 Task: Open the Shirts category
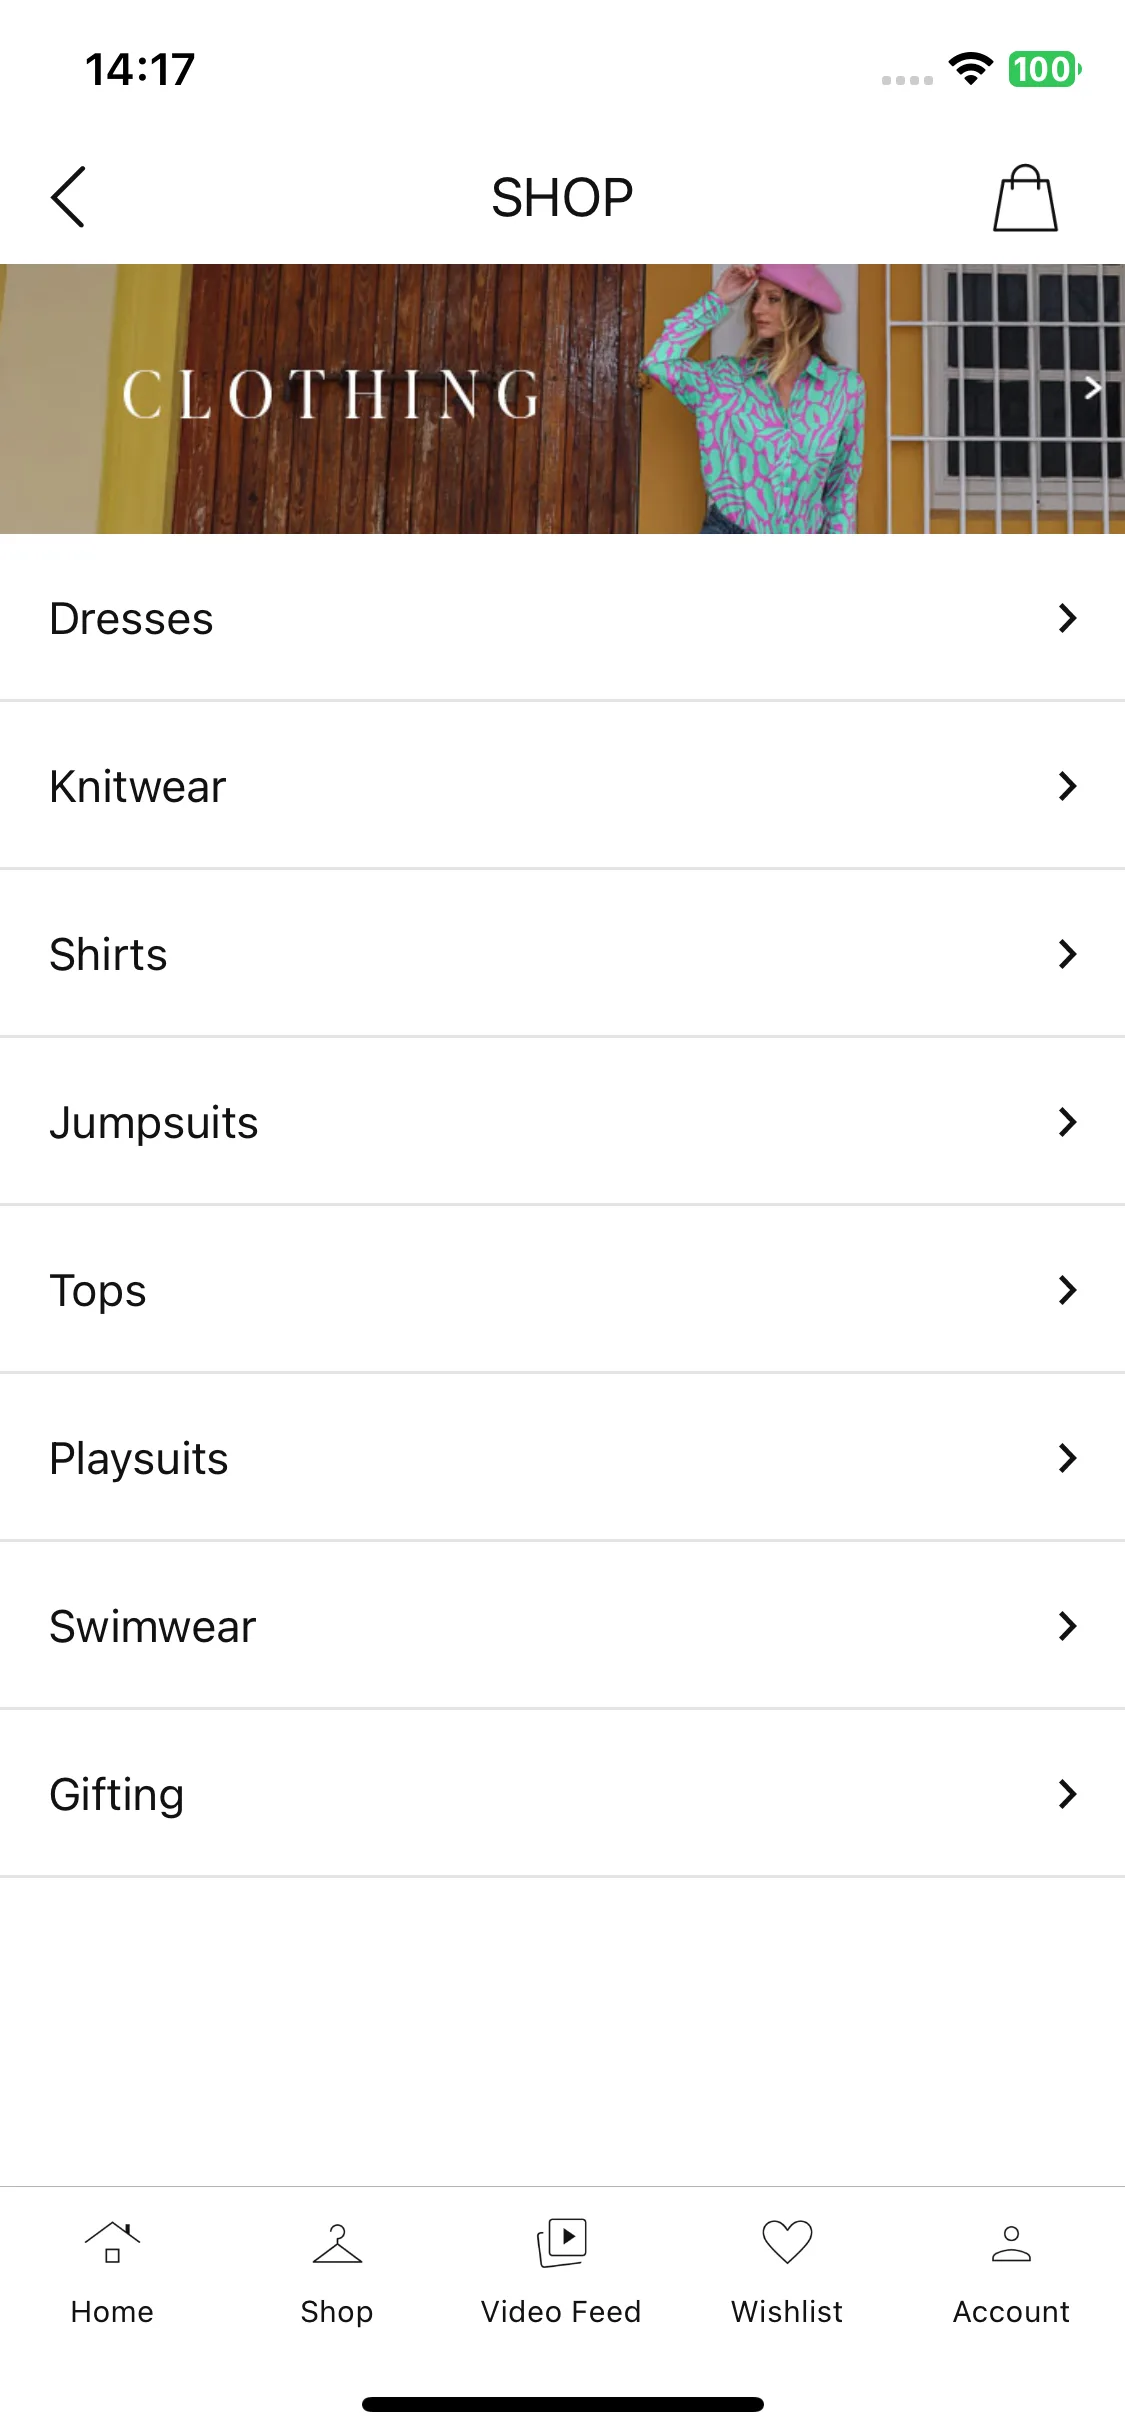(562, 954)
